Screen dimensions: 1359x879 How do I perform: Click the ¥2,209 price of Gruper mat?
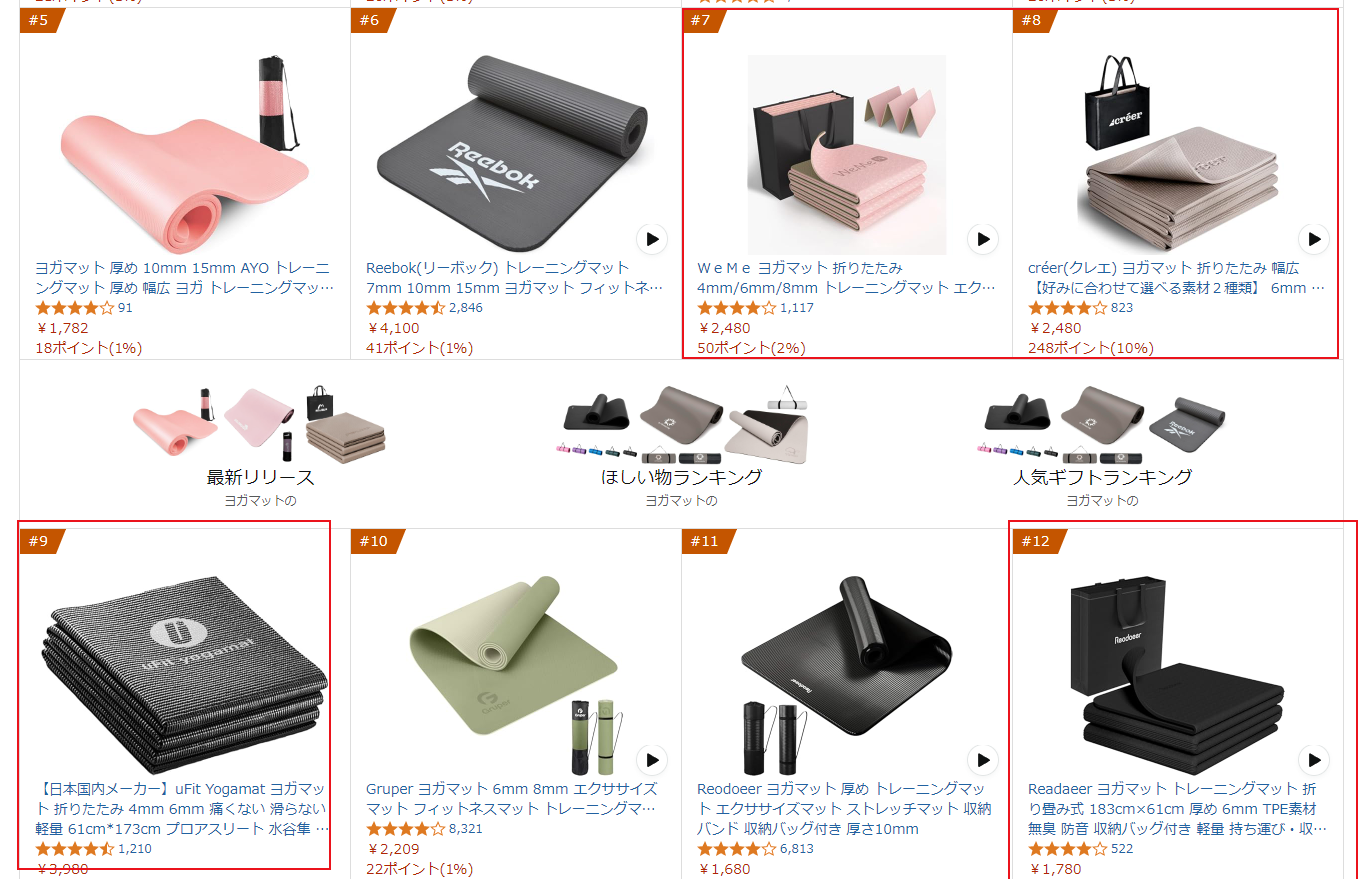(393, 848)
